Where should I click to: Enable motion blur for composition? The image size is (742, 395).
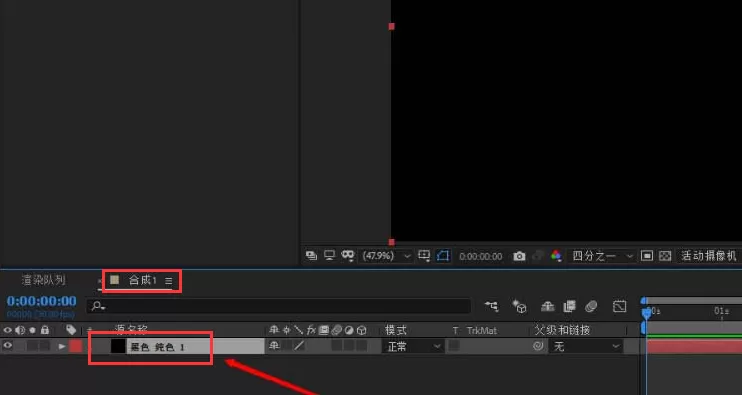[x=591, y=307]
